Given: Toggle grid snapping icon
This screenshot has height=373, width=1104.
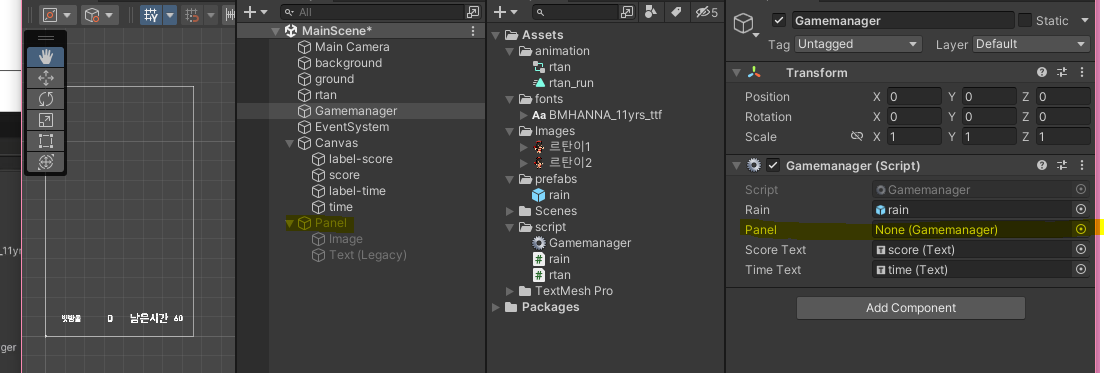Looking at the screenshot, I should pyautogui.click(x=192, y=14).
